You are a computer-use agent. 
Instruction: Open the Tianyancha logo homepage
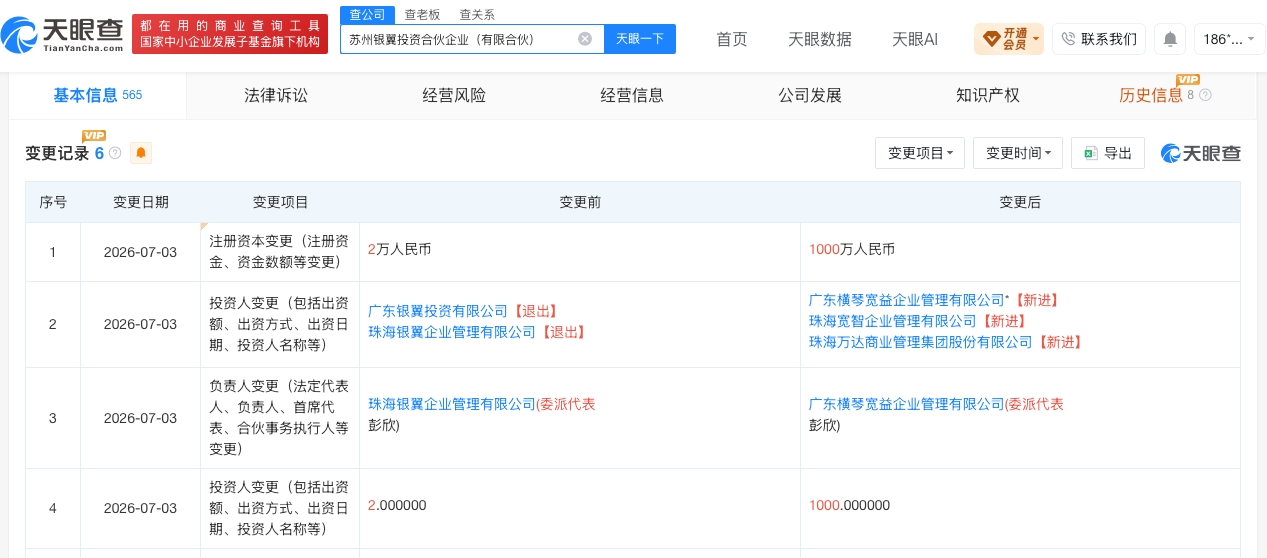(x=64, y=36)
